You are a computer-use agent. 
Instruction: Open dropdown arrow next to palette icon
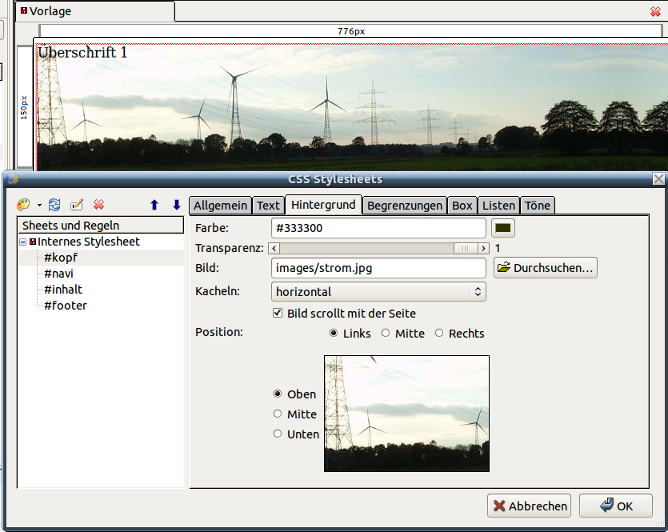40,205
